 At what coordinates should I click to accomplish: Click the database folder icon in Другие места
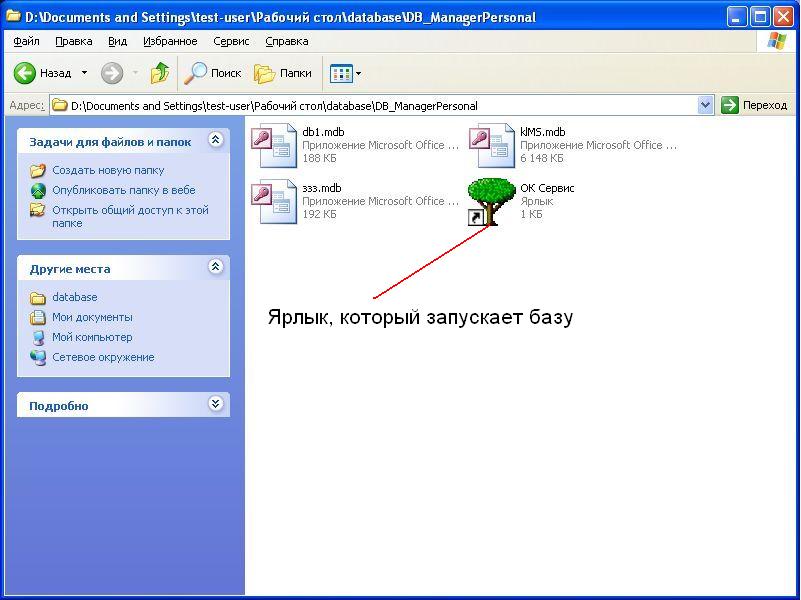(38, 298)
